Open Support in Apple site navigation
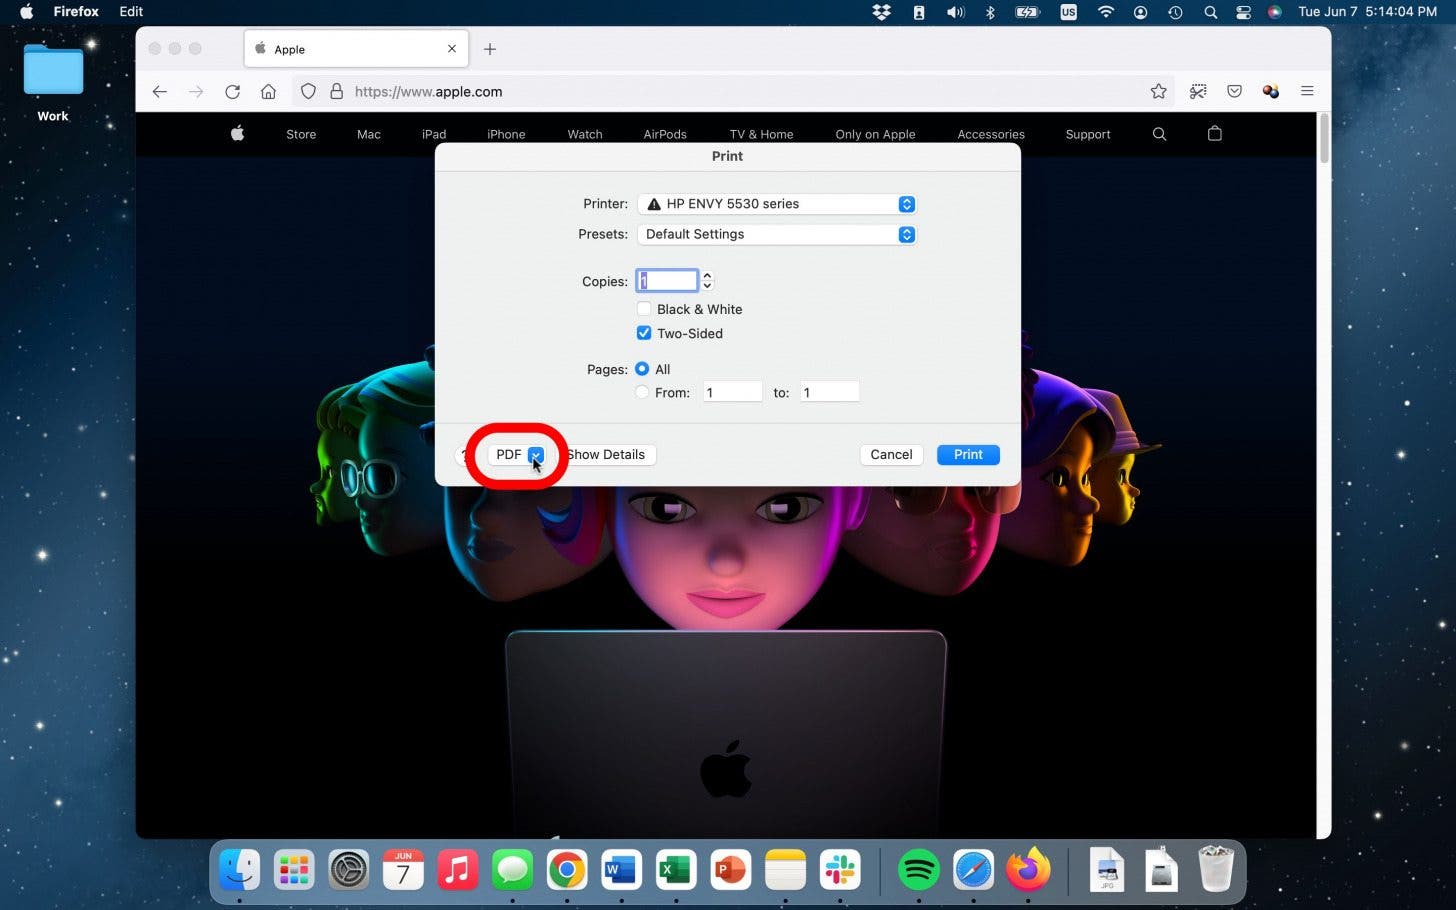 click(1088, 134)
